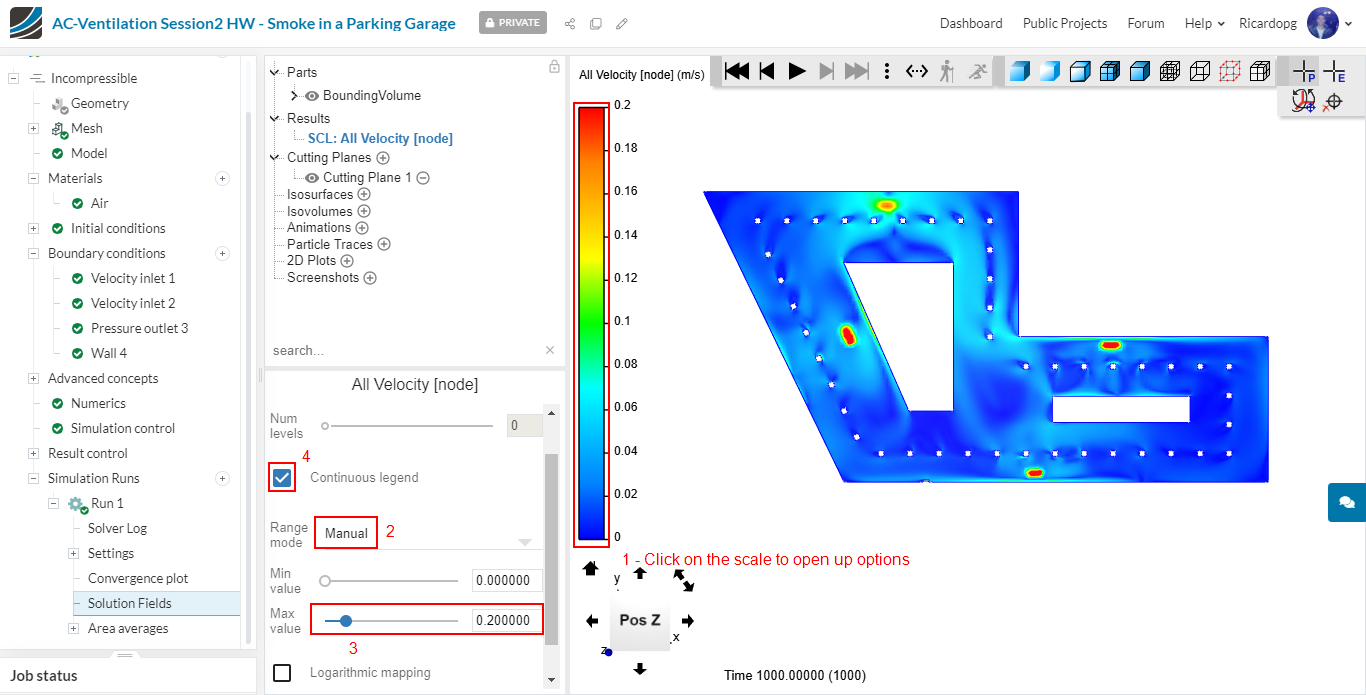The width and height of the screenshot is (1366, 695).
Task: Activate the crosshair P pick tool
Action: [1304, 72]
